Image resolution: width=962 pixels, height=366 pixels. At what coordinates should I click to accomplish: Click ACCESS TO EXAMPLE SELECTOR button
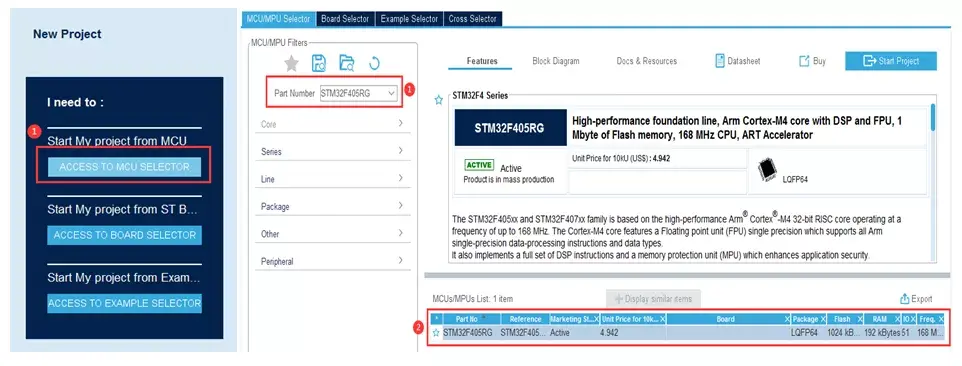click(x=125, y=303)
